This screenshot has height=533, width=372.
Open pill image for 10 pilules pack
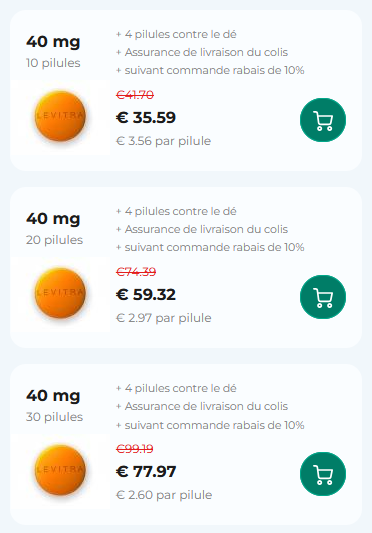coord(60,117)
